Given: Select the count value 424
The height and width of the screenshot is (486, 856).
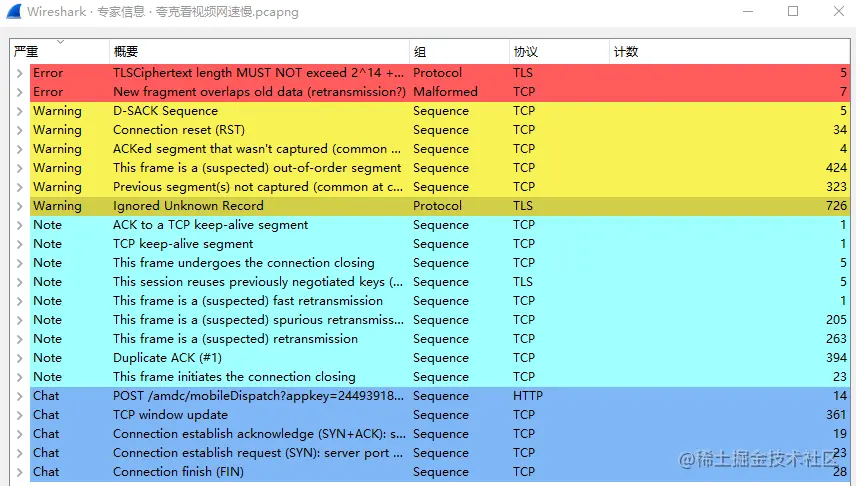Looking at the screenshot, I should [x=836, y=168].
